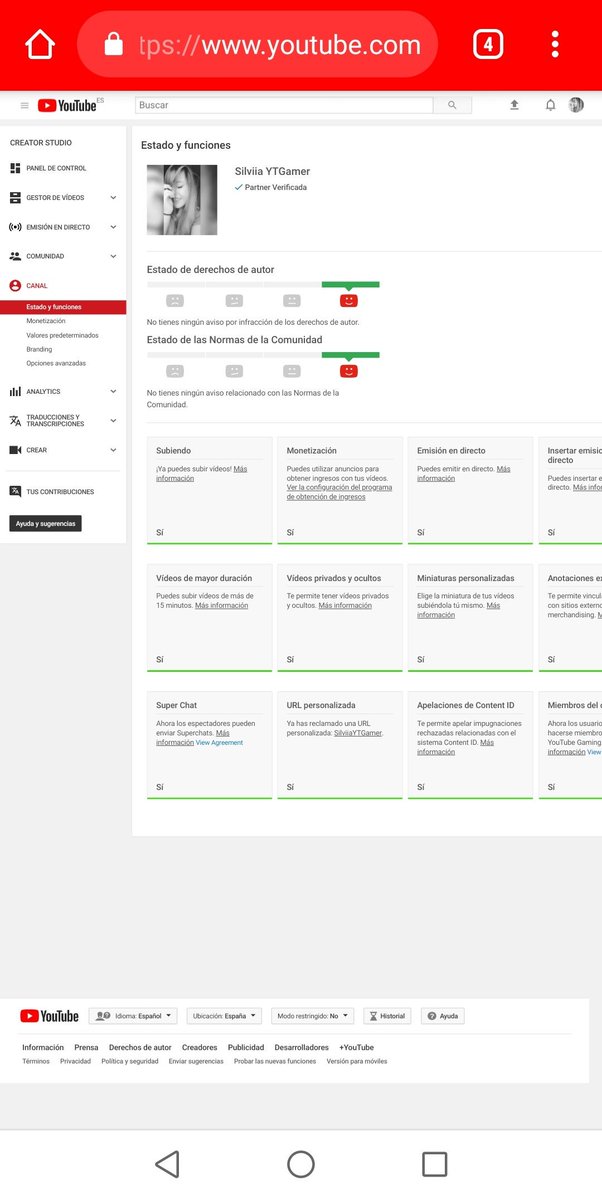Image resolution: width=602 pixels, height=1200 pixels.
Task: Expand the Analytics section chevron
Action: pos(113,391)
